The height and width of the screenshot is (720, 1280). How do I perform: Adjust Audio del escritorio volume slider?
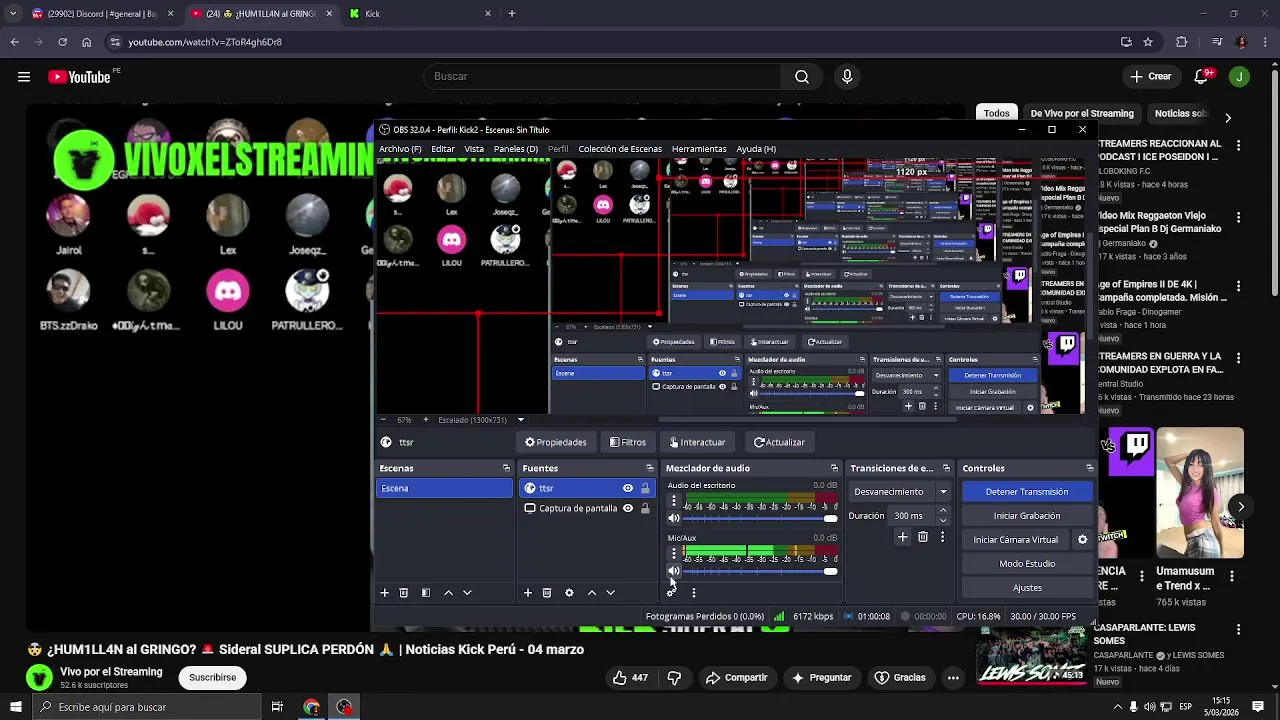click(x=760, y=519)
